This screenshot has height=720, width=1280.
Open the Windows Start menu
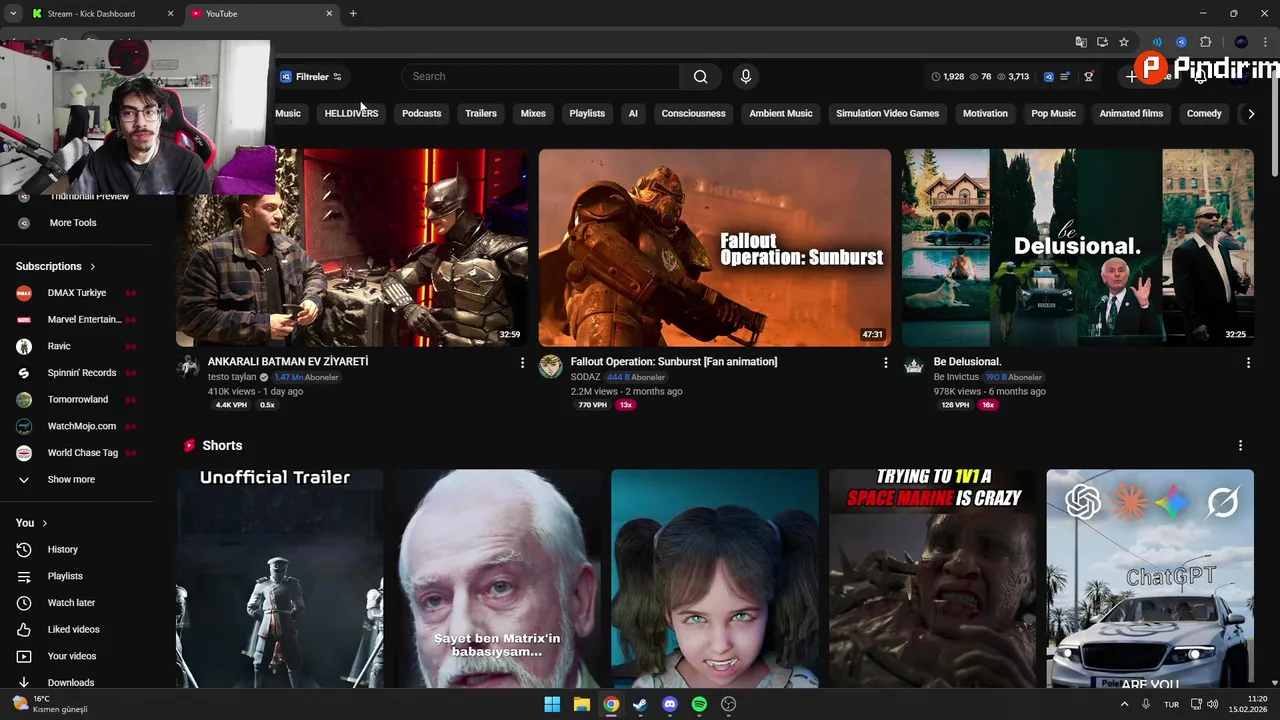coord(552,704)
